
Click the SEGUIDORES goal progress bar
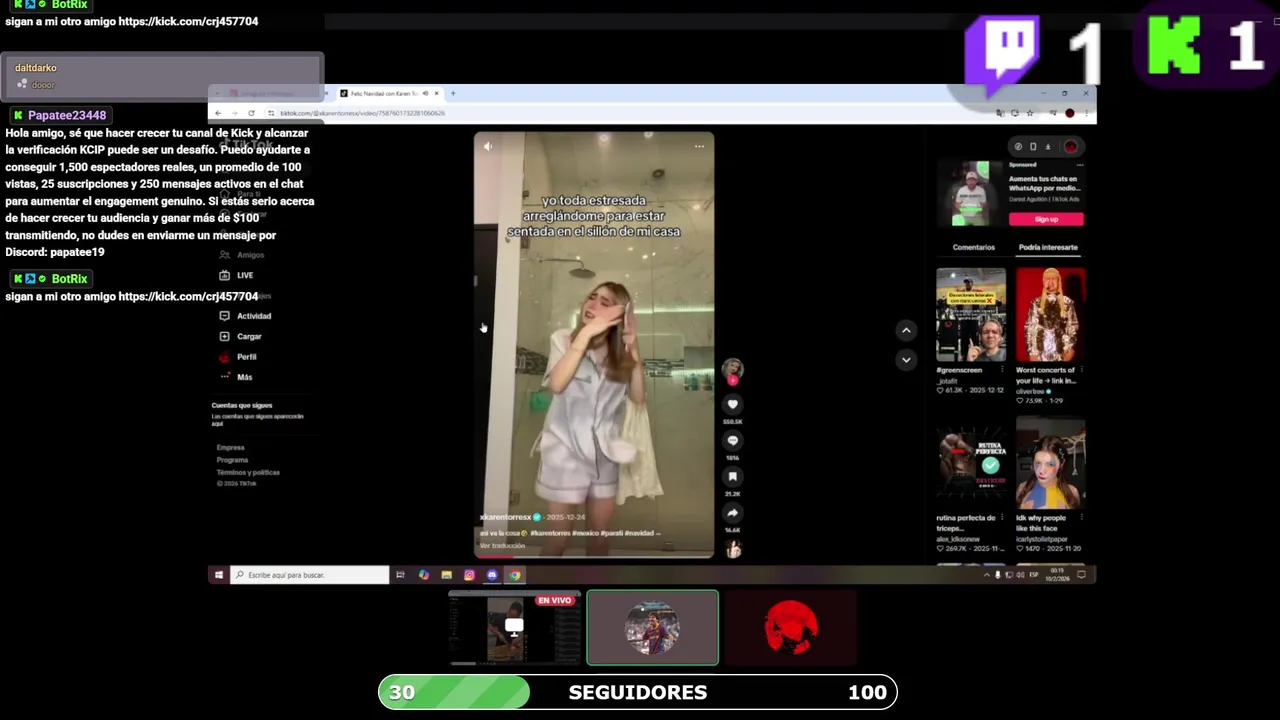click(638, 692)
